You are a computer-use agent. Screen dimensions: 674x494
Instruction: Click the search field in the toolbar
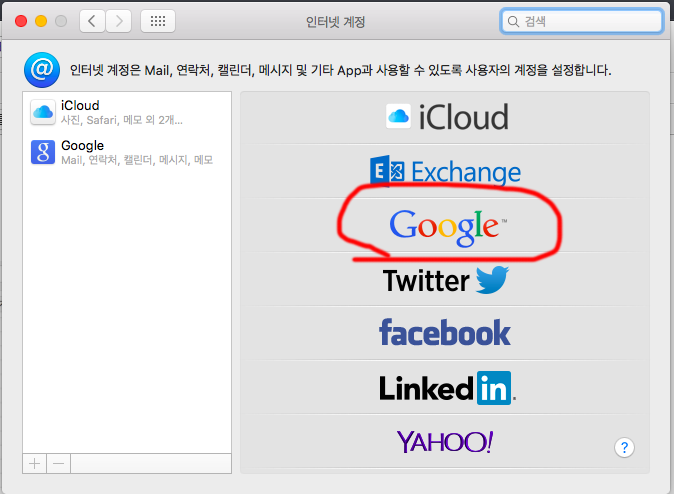pyautogui.click(x=581, y=21)
